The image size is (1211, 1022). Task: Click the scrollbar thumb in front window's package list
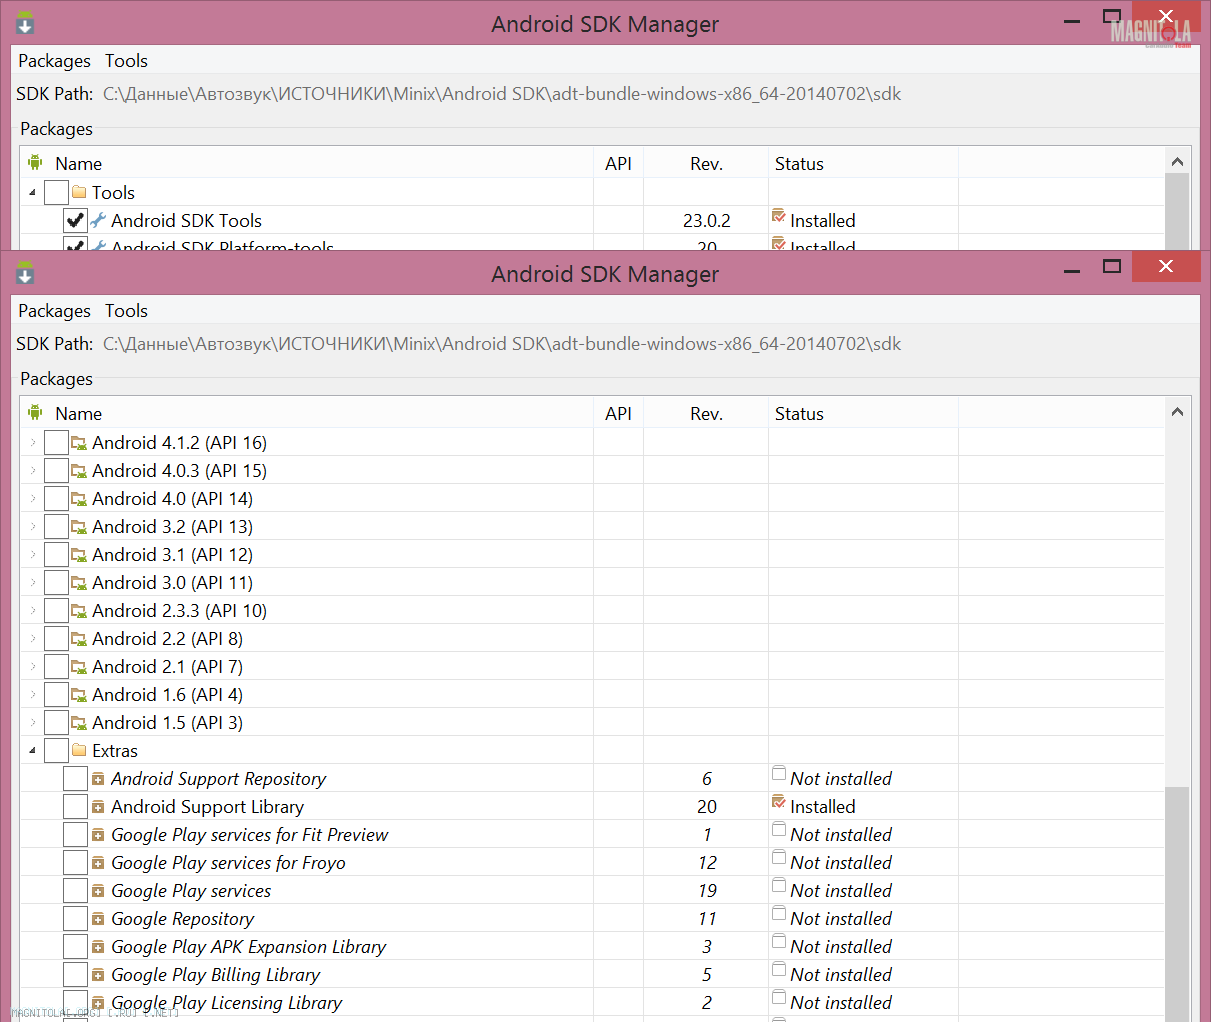click(x=1177, y=903)
